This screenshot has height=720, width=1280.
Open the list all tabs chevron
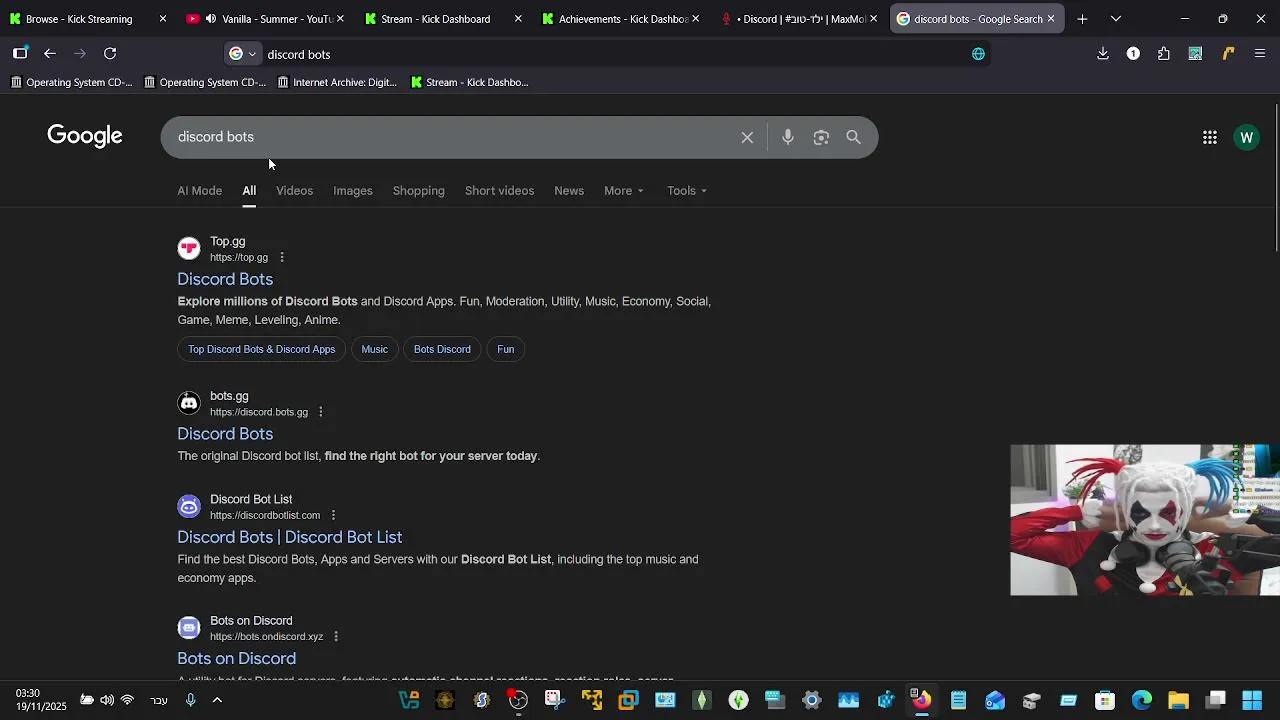point(1116,19)
